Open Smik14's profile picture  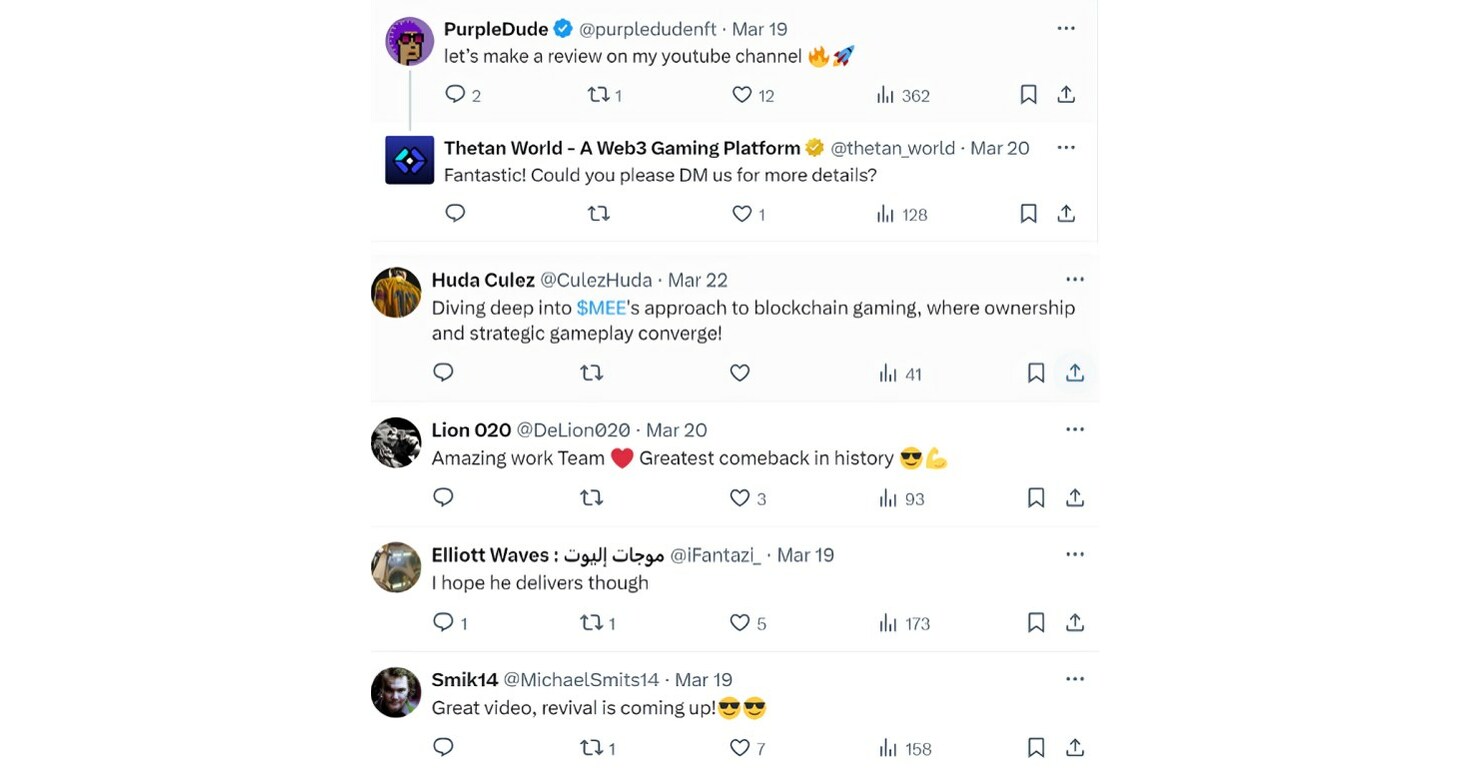pyautogui.click(x=396, y=692)
